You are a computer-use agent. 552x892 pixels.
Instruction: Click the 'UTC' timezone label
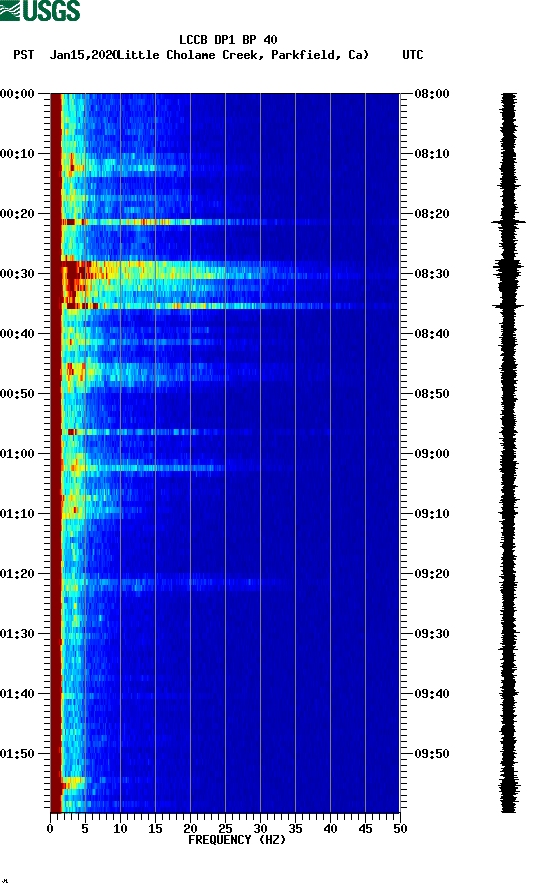[x=413, y=55]
